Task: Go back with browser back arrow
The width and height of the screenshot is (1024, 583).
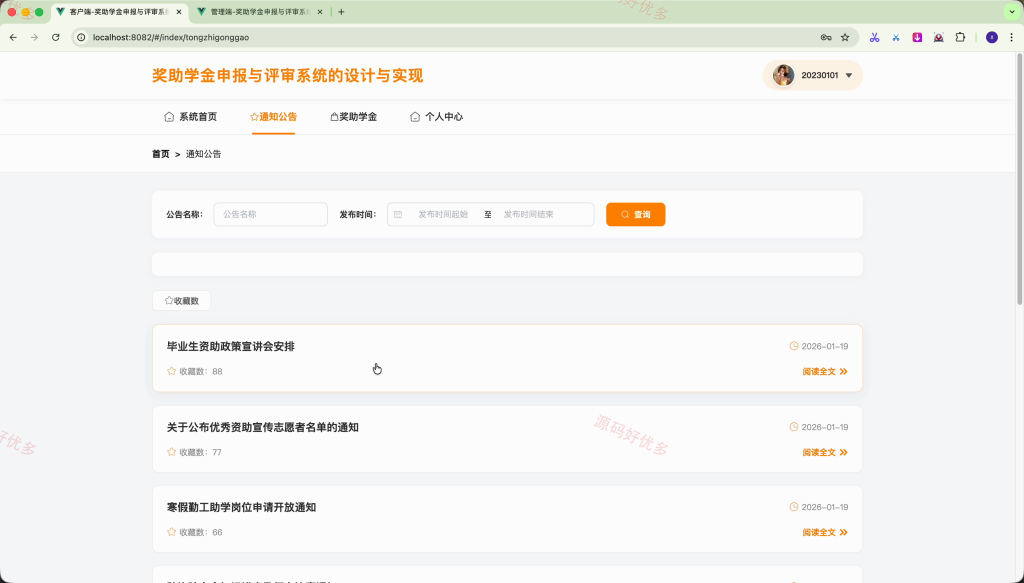Action: (13, 37)
